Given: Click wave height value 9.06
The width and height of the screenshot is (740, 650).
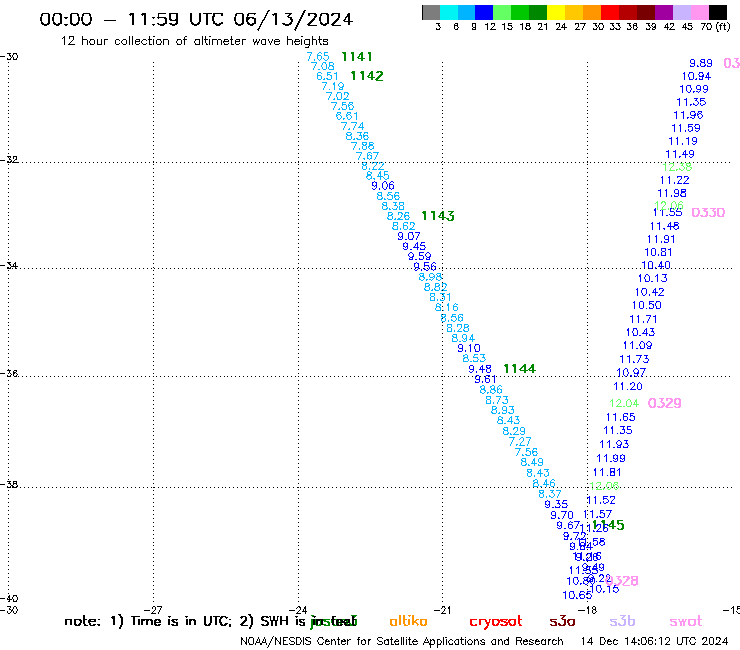Looking at the screenshot, I should click(x=383, y=186).
